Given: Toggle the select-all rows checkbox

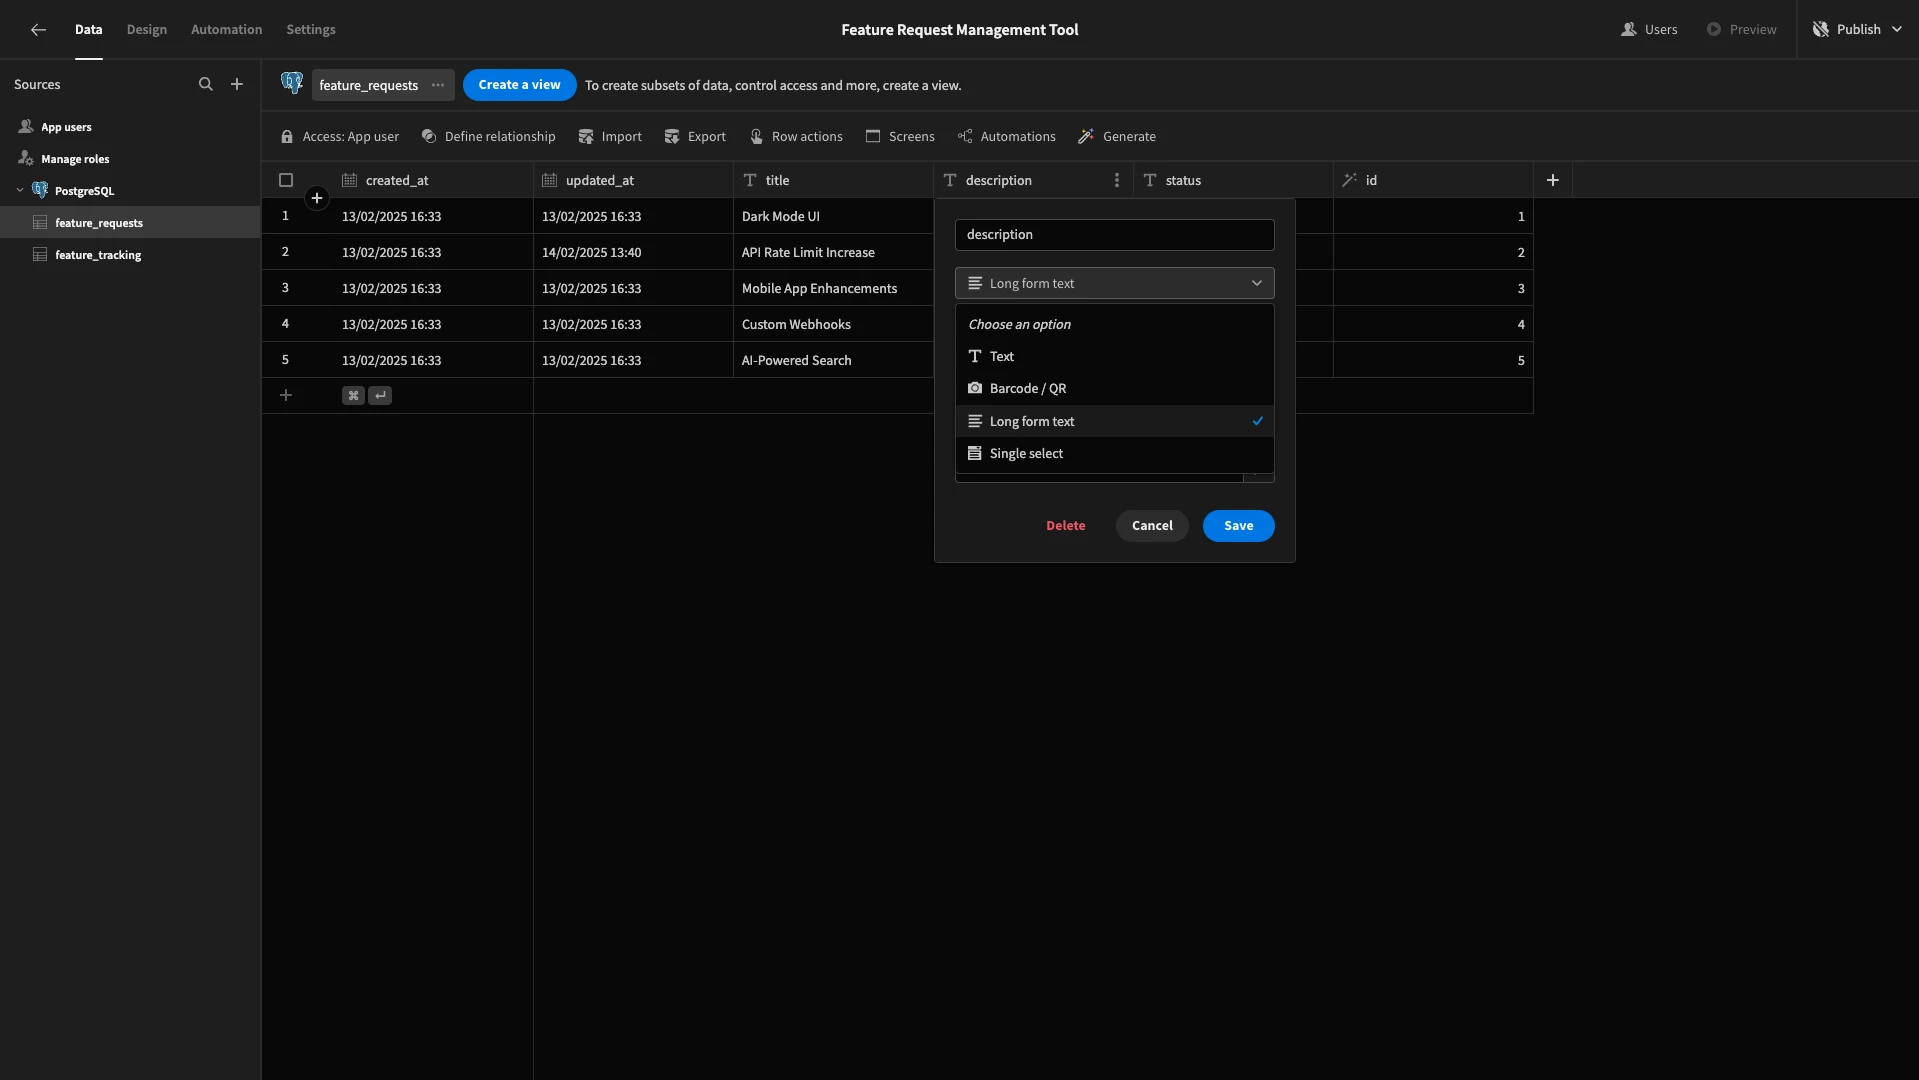Looking at the screenshot, I should (286, 181).
